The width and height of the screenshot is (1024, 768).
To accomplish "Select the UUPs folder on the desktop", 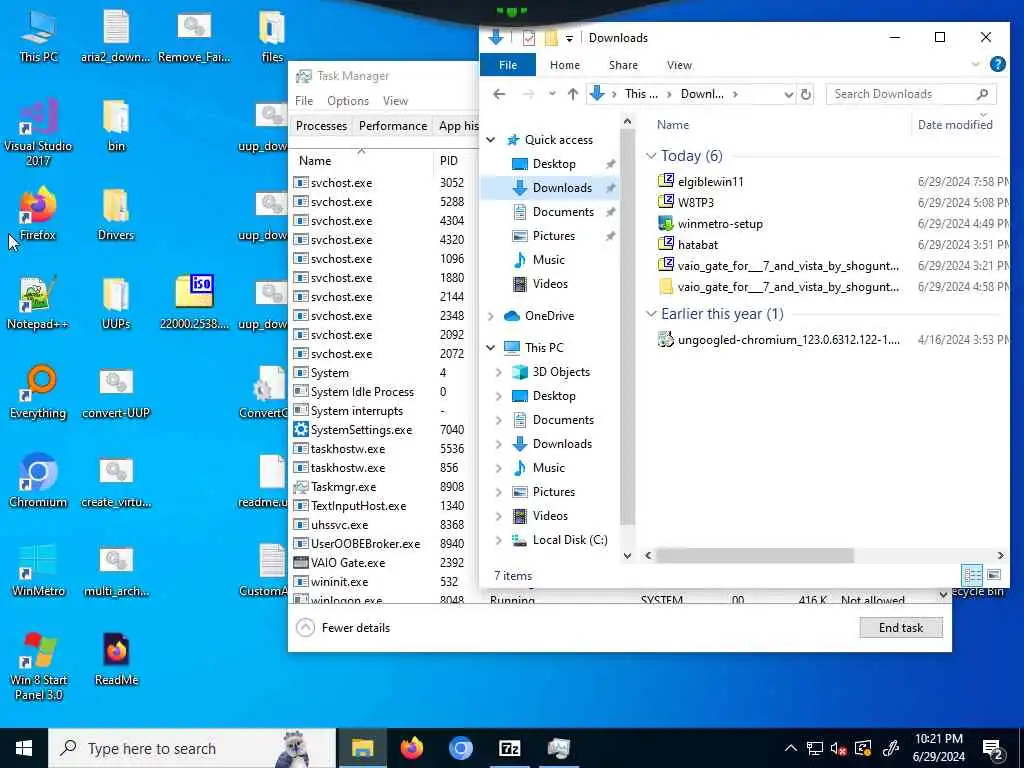I will pos(116,302).
